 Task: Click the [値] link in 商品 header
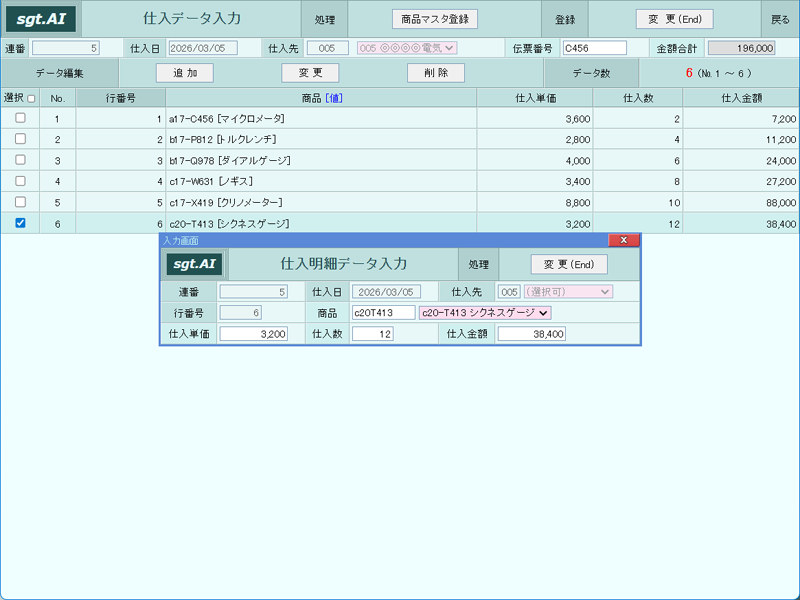(x=334, y=98)
